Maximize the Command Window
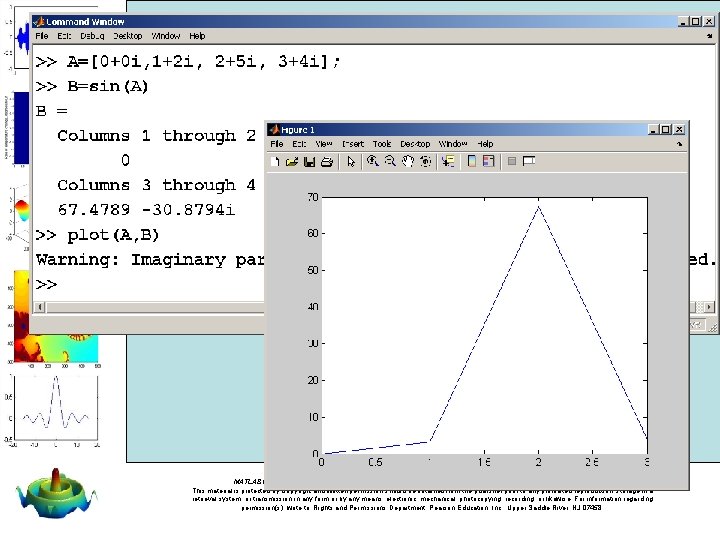Screen dimensions: 720x540 click(696, 22)
